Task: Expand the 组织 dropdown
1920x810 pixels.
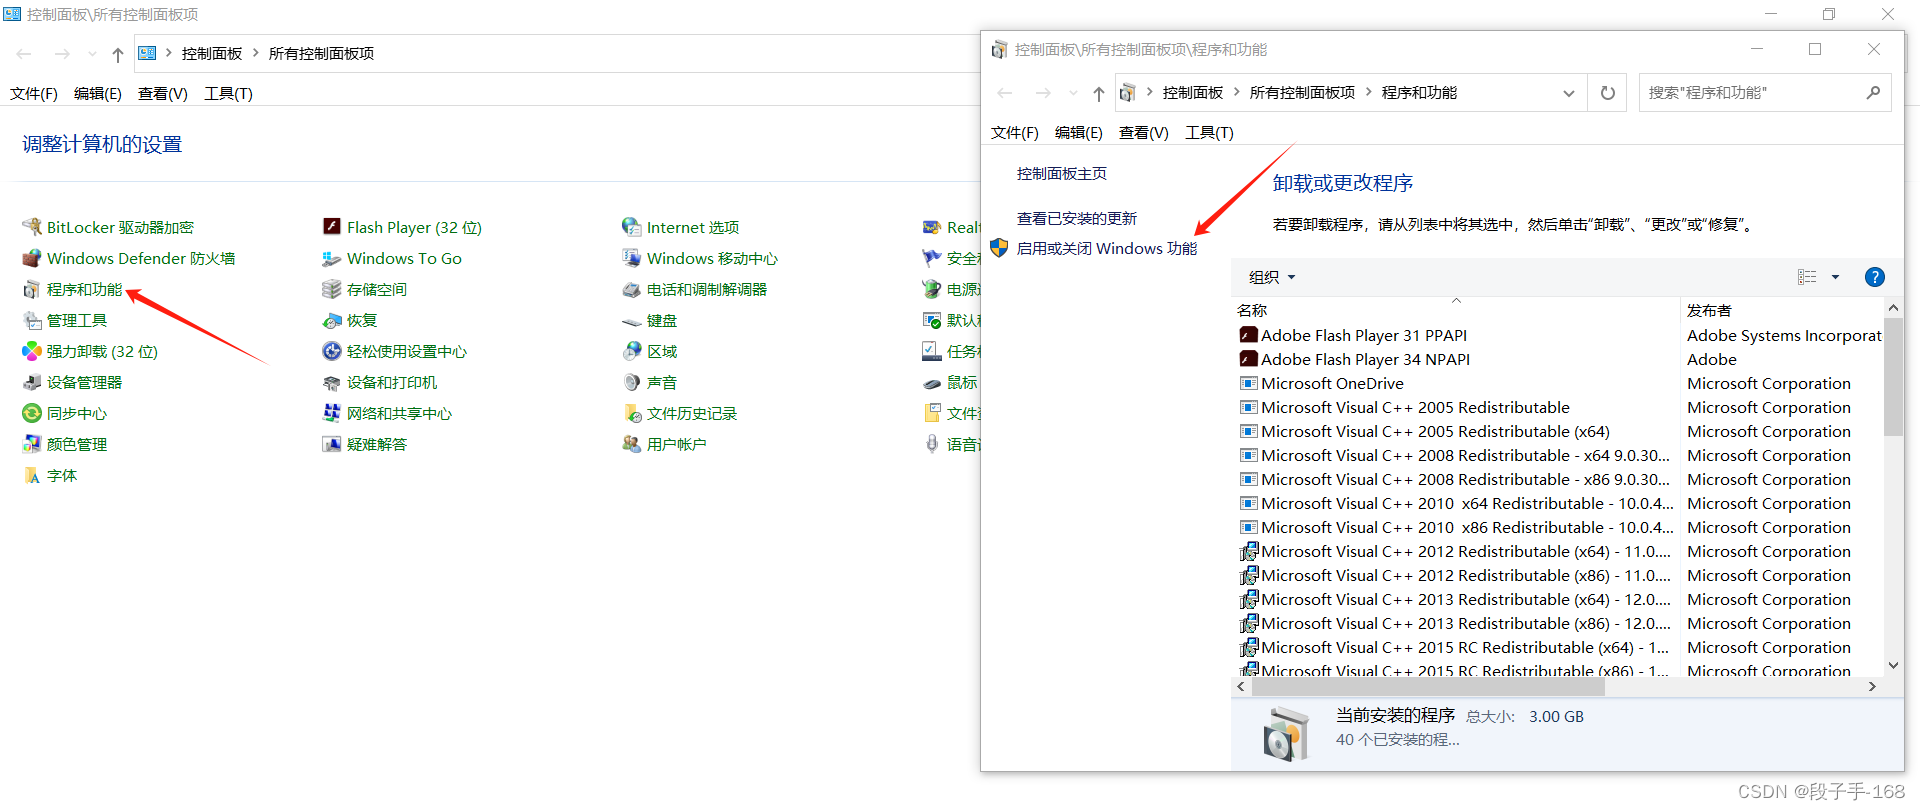Action: click(x=1272, y=277)
